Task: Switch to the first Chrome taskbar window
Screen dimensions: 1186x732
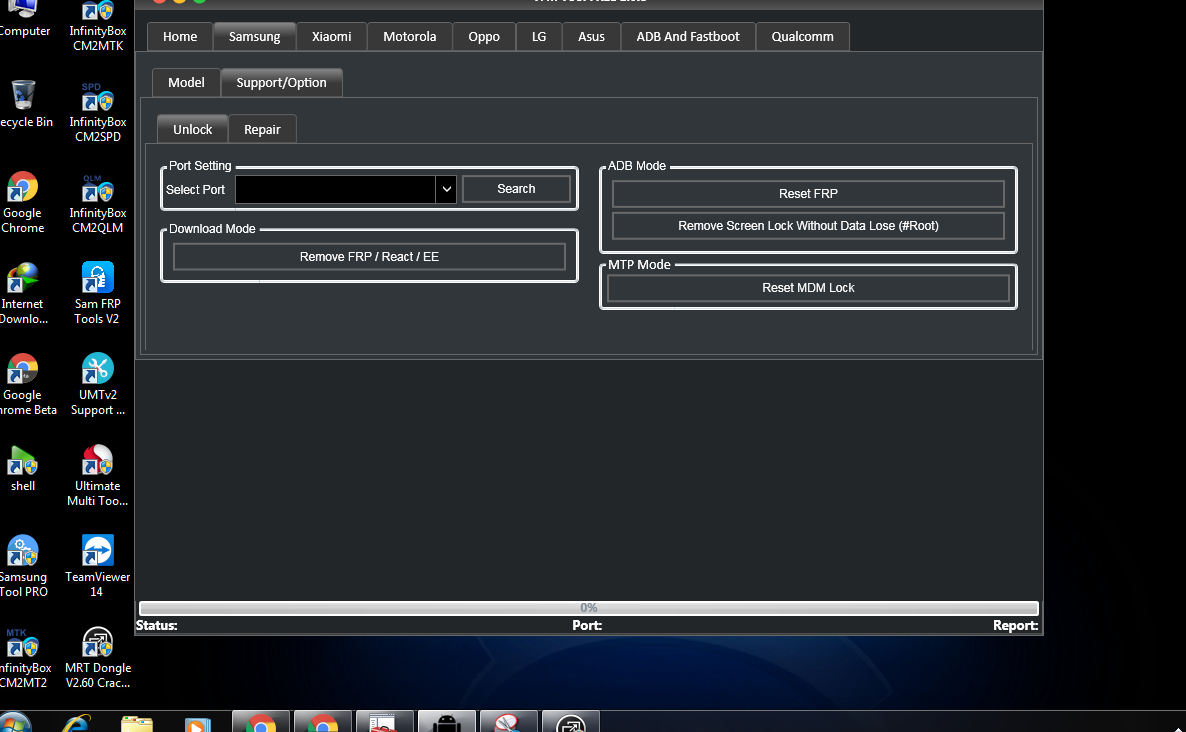Action: tap(261, 721)
